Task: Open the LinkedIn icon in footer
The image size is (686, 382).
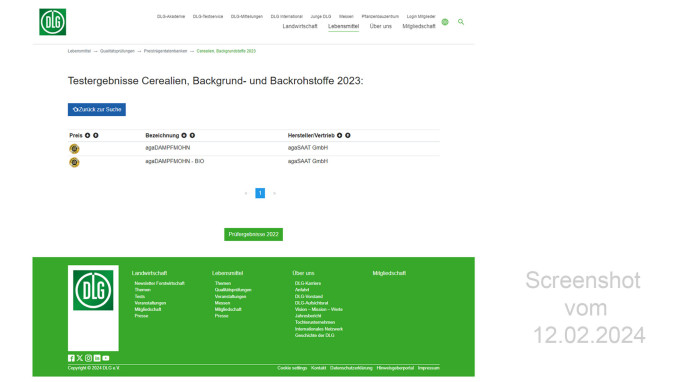Action: (x=97, y=358)
